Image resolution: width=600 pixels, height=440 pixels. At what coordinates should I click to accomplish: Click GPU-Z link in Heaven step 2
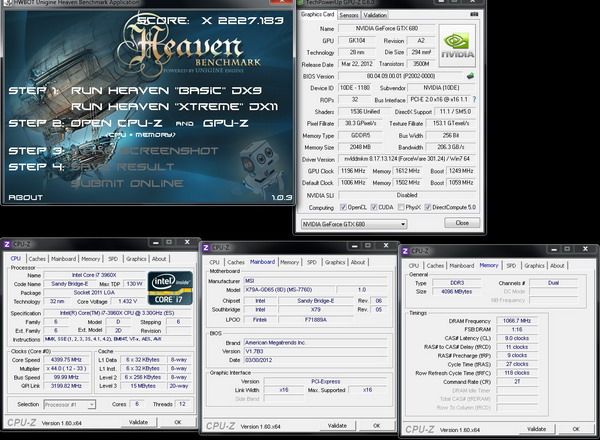[x=226, y=123]
